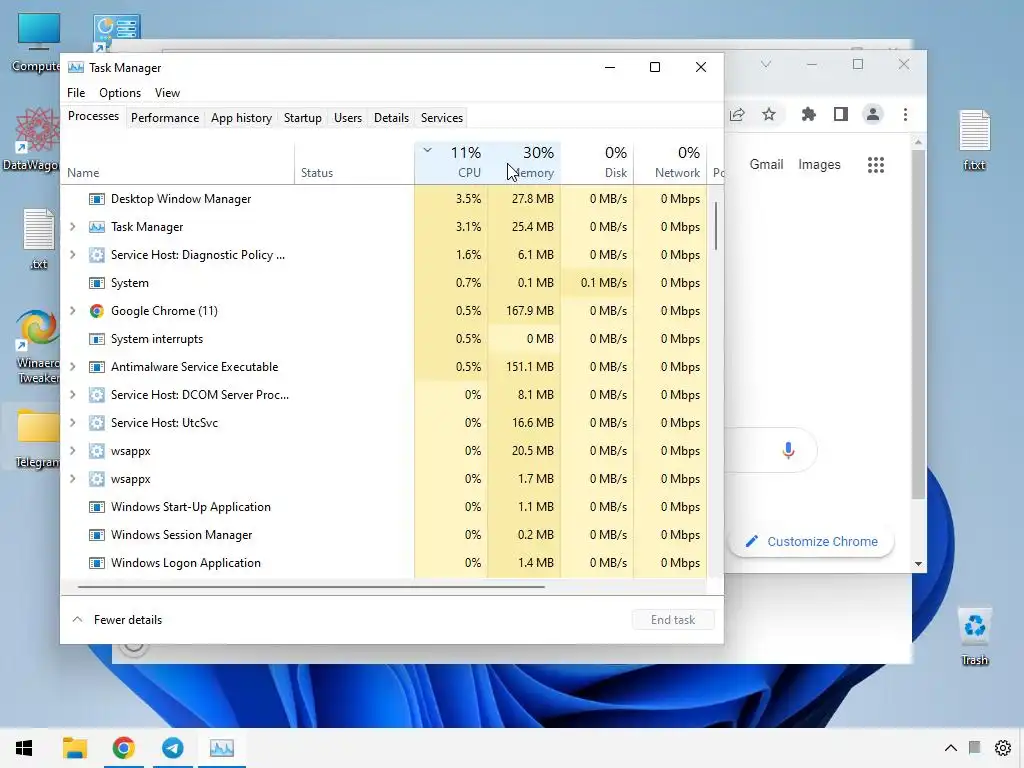This screenshot has height=768, width=1024.
Task: Click the Google Chrome (11) process icon
Action: point(97,311)
